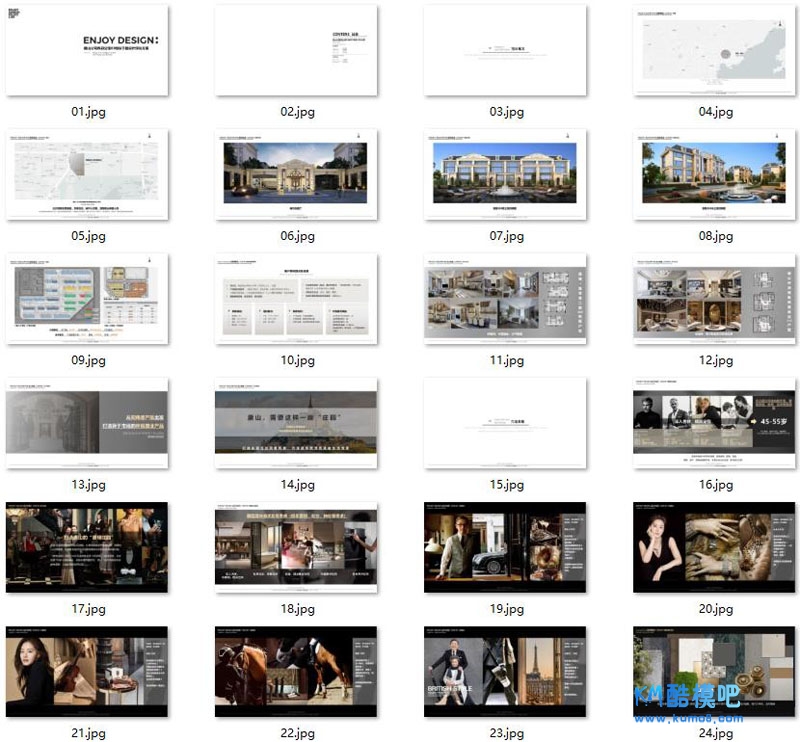Click the 13.jpg filename label

coord(88,485)
